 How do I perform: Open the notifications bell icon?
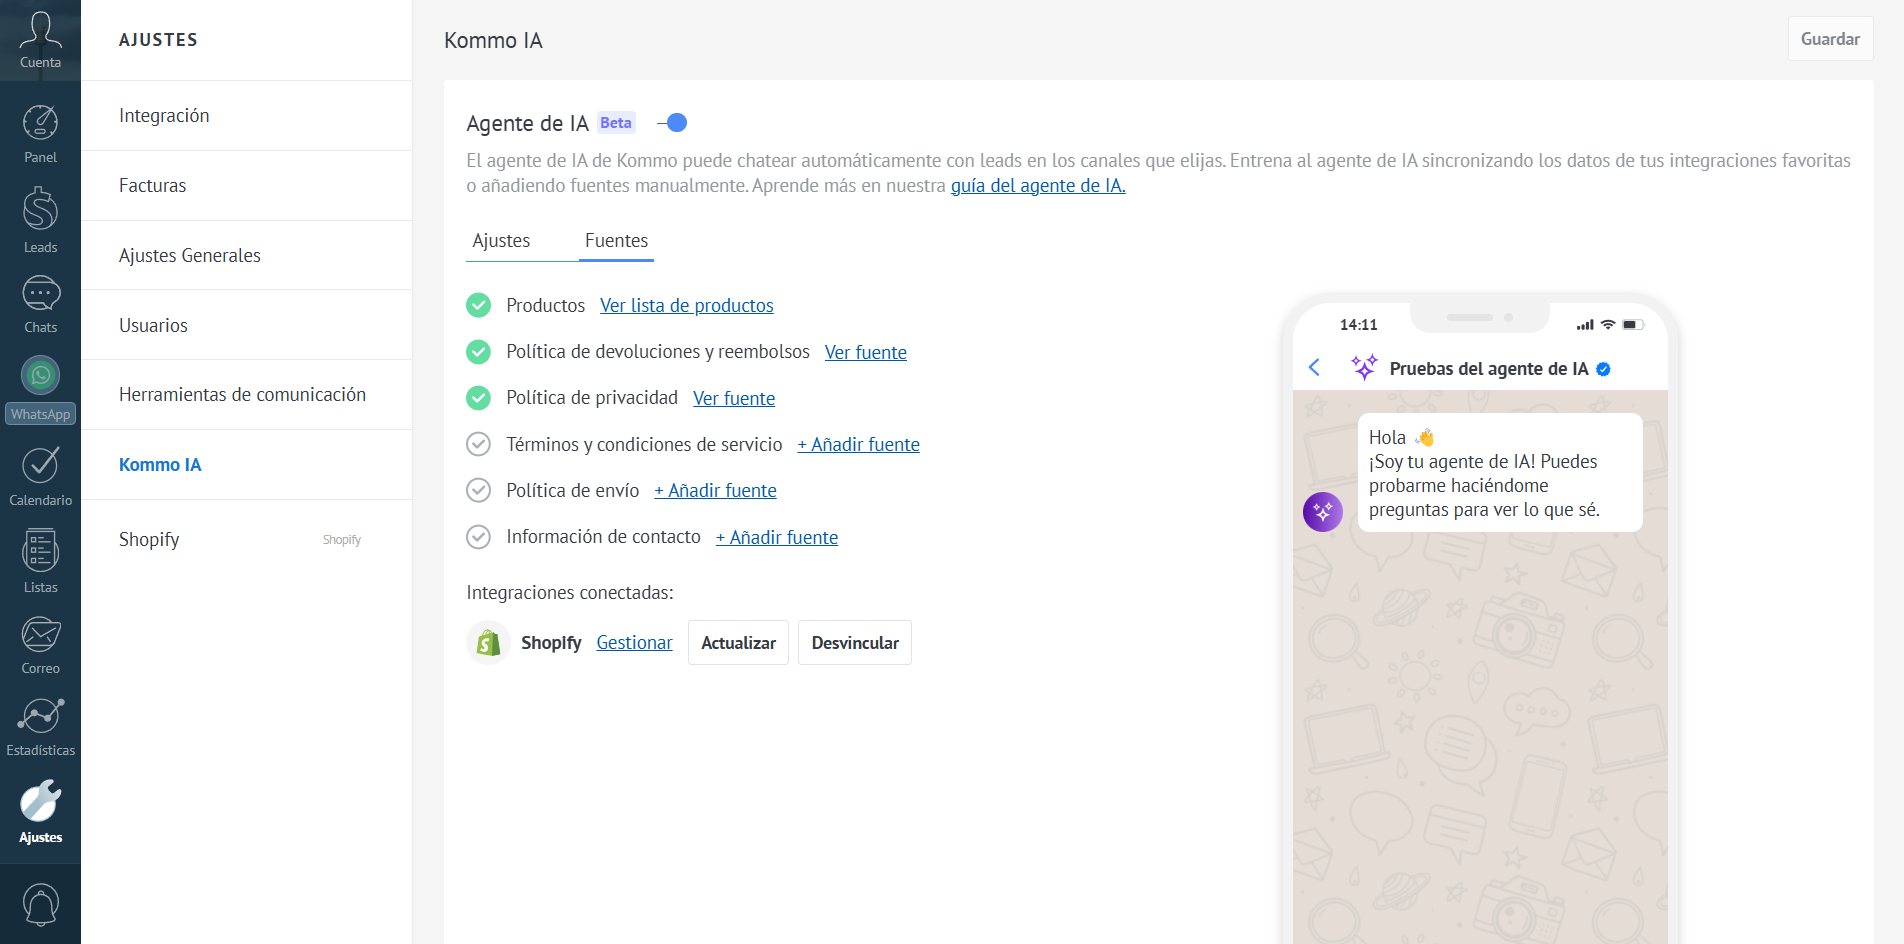(40, 904)
